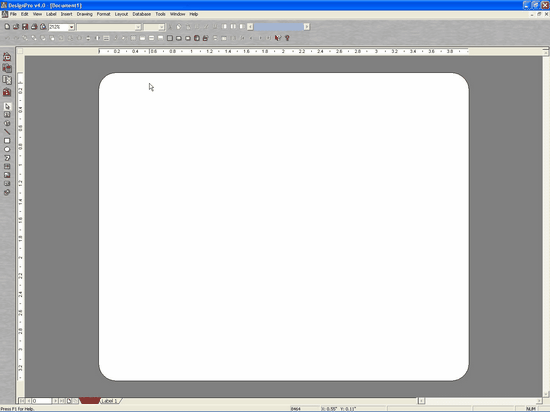Click the red question mark help icon
Screen dimensions: 550x412
287,38
